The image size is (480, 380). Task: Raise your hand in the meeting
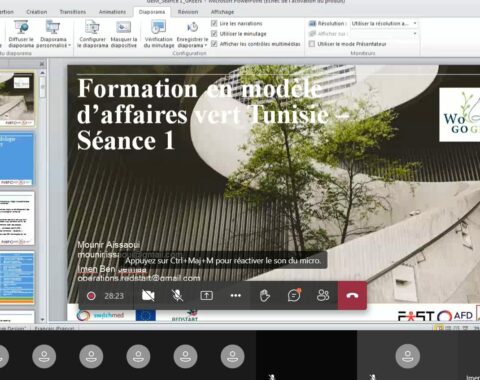click(x=265, y=295)
